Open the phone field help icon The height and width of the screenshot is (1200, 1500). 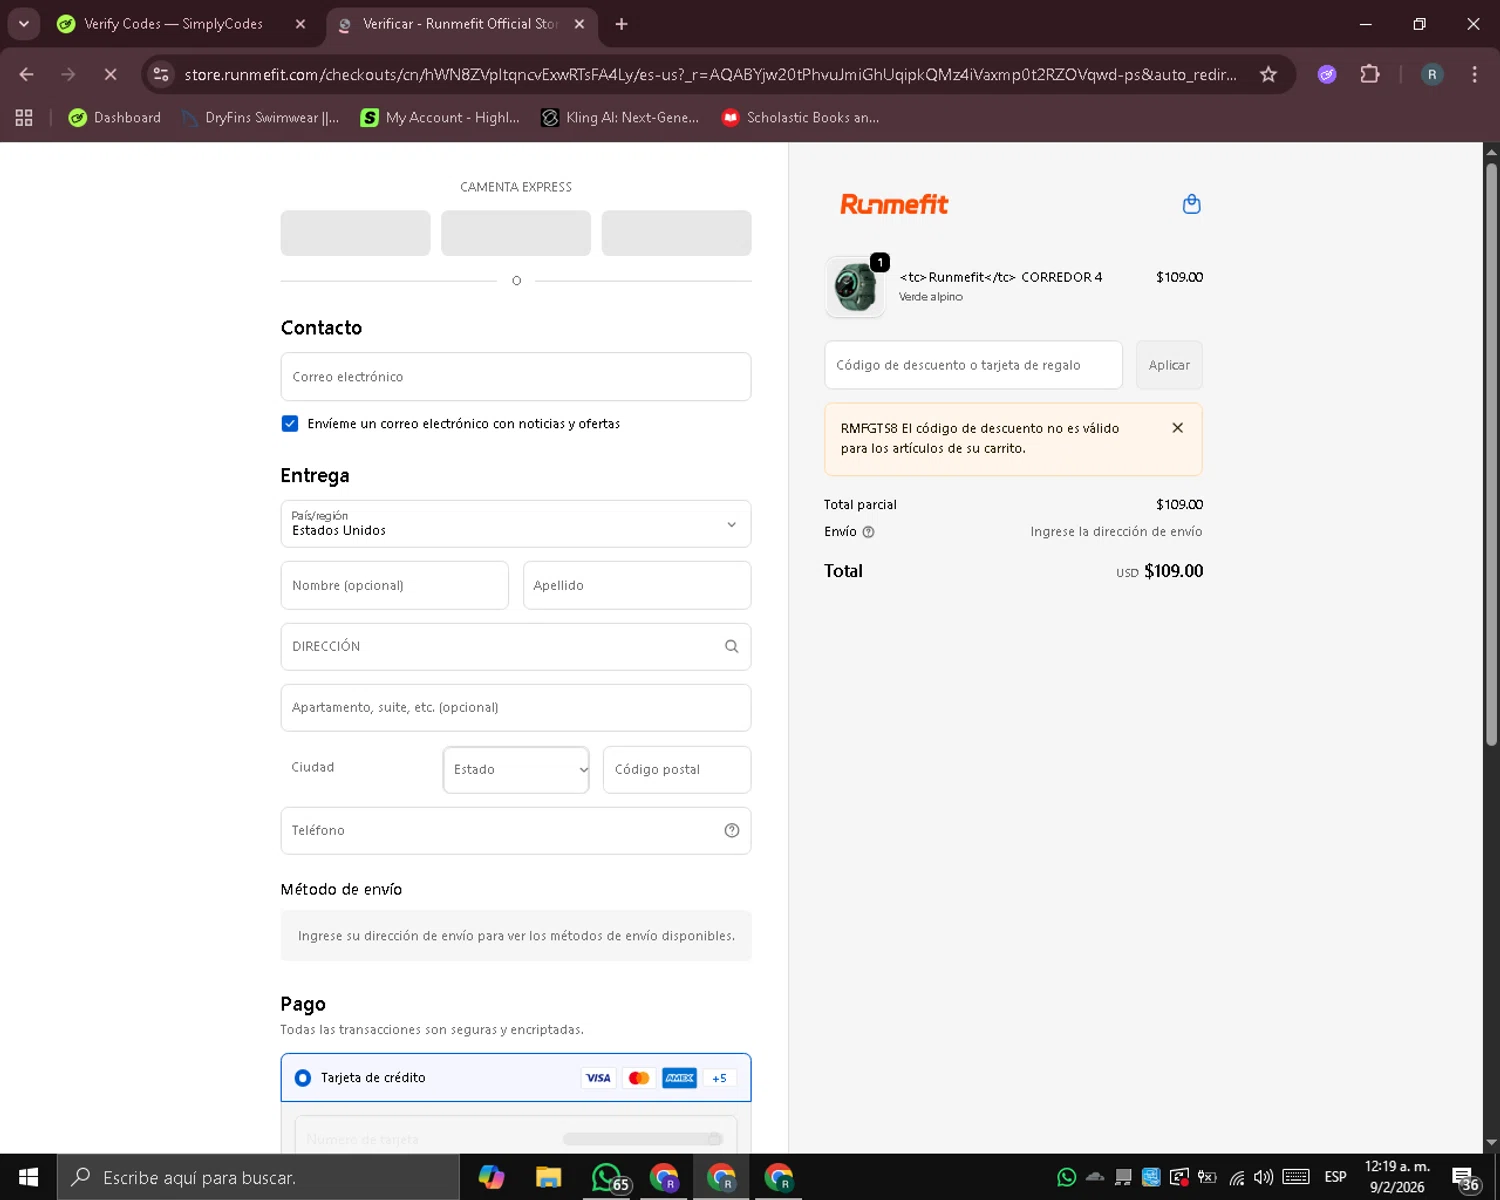(731, 830)
